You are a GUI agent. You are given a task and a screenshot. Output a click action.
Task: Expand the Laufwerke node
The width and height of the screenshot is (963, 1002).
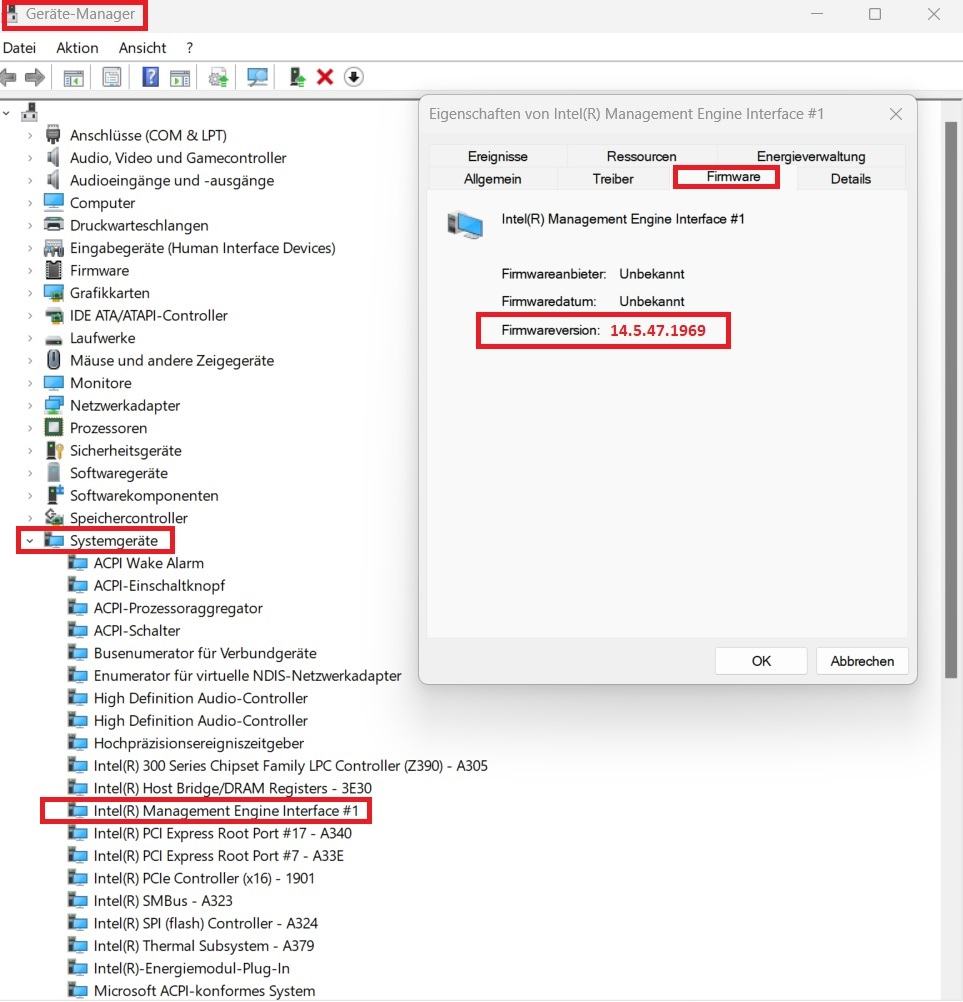[x=30, y=338]
